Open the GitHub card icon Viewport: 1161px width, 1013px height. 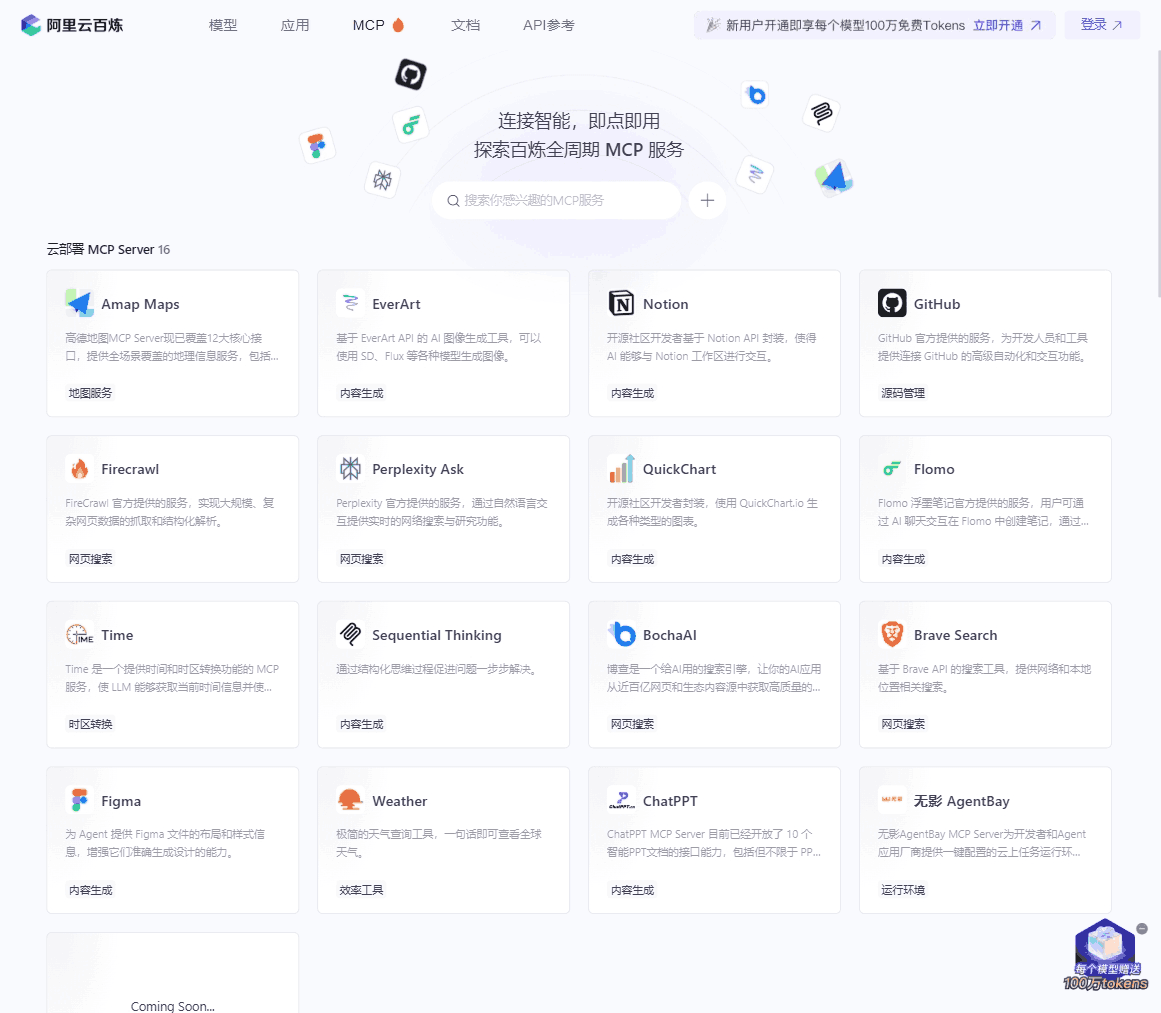click(x=892, y=304)
